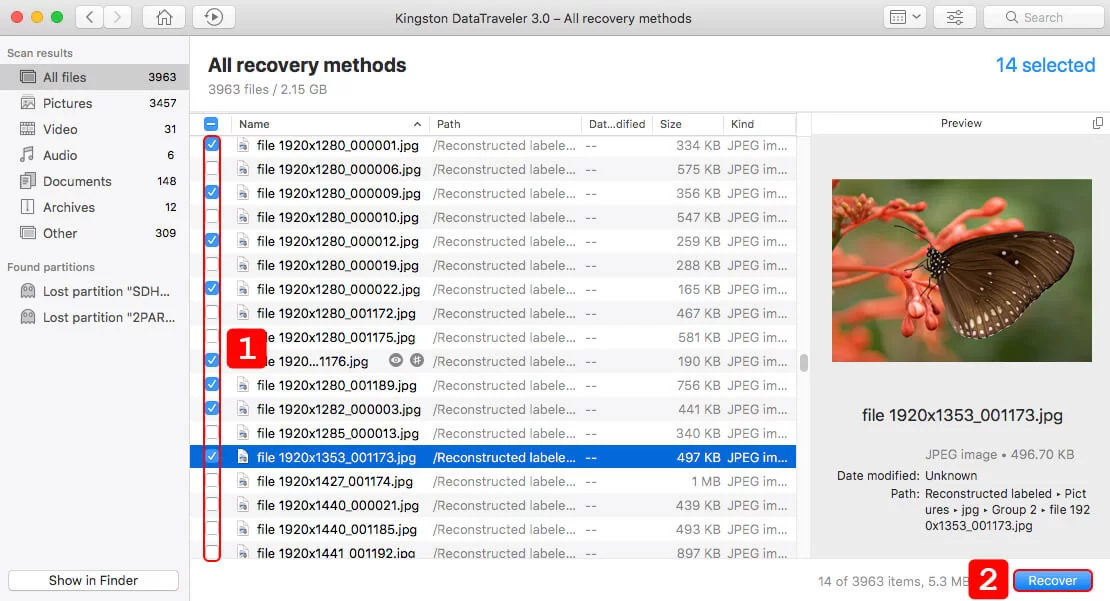Open the Pictures category in sidebar
Screen dimensions: 1110x601
(67, 103)
